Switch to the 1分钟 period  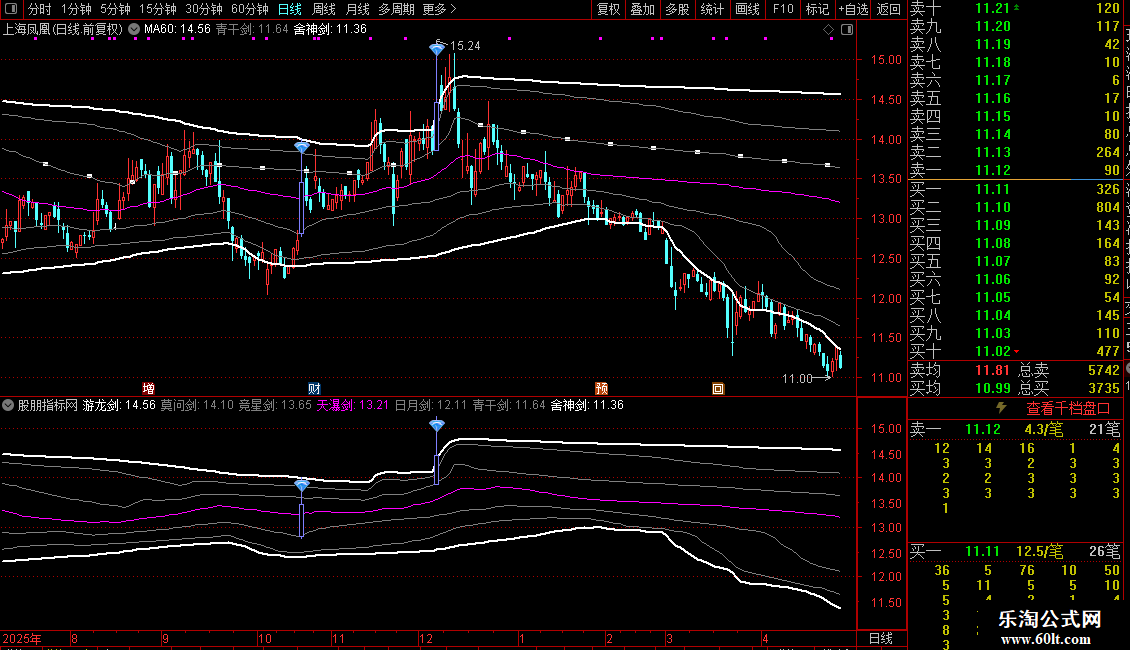pos(76,9)
